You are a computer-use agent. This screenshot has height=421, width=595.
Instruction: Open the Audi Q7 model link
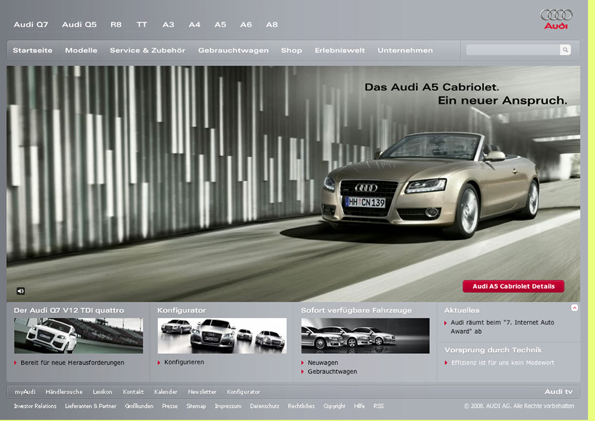click(31, 25)
